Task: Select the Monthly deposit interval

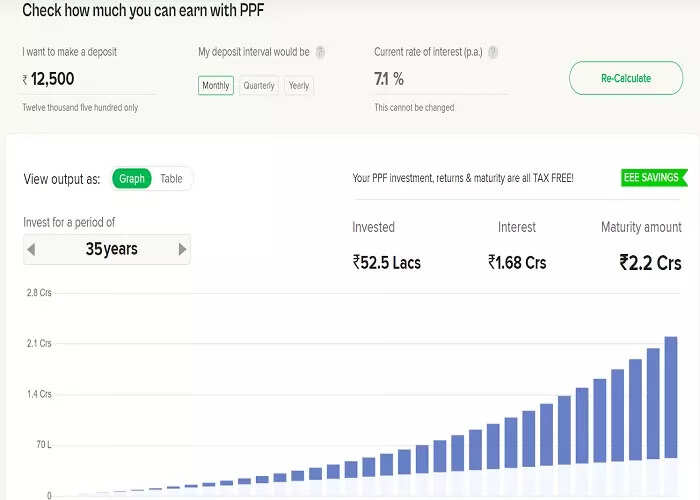Action: (216, 86)
